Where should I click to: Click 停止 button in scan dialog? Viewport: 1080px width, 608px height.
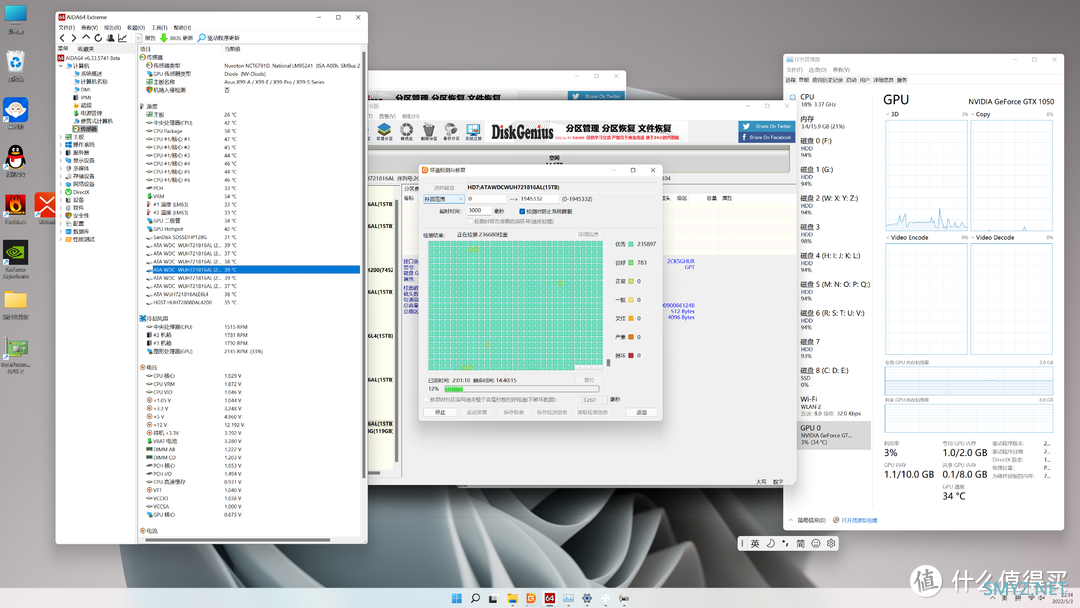(440, 412)
